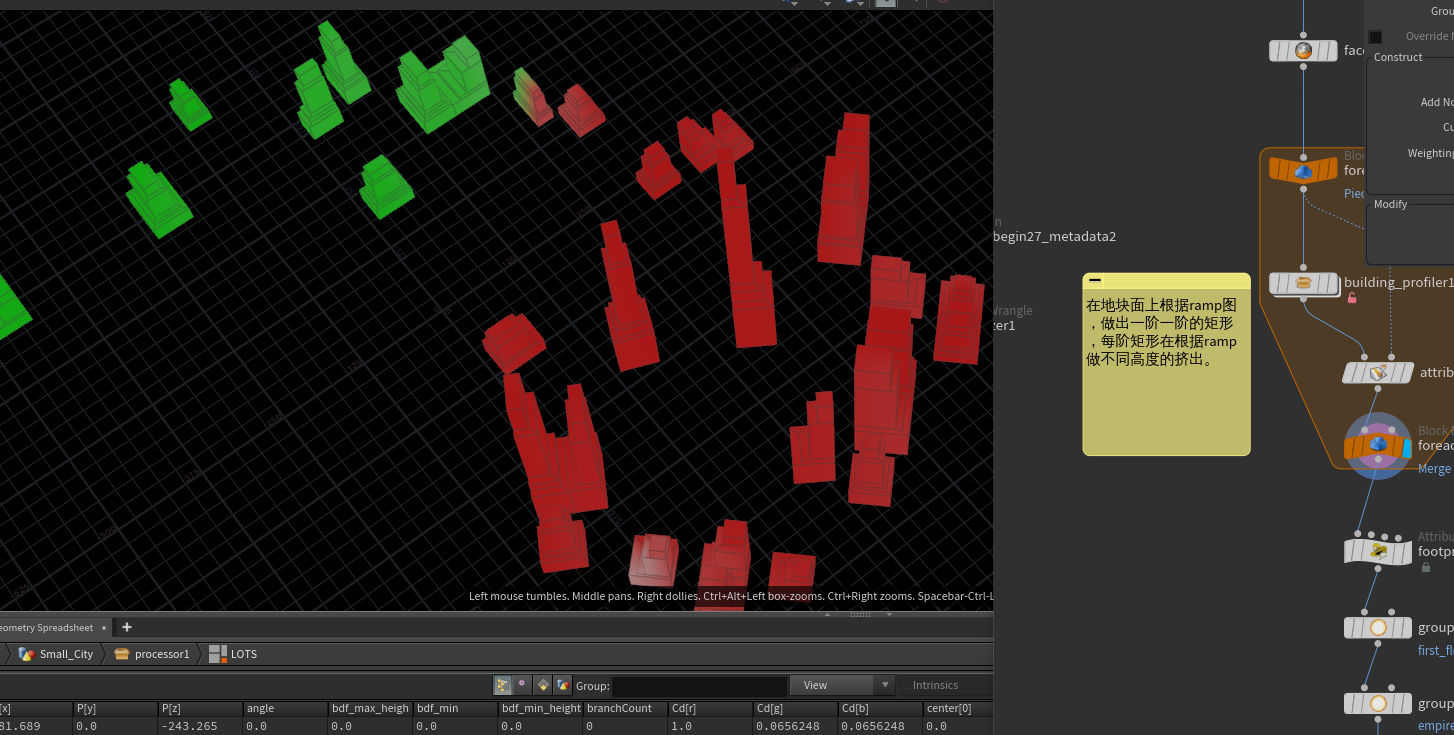
Task: Collapse the yellow sticky note
Action: 1095,281
